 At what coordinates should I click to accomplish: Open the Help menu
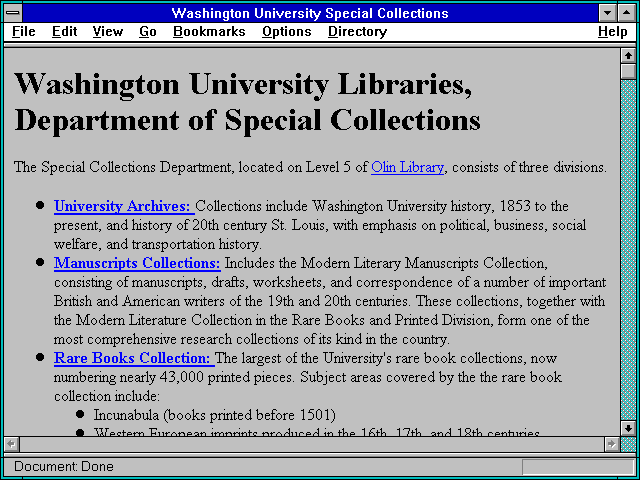[x=613, y=32]
